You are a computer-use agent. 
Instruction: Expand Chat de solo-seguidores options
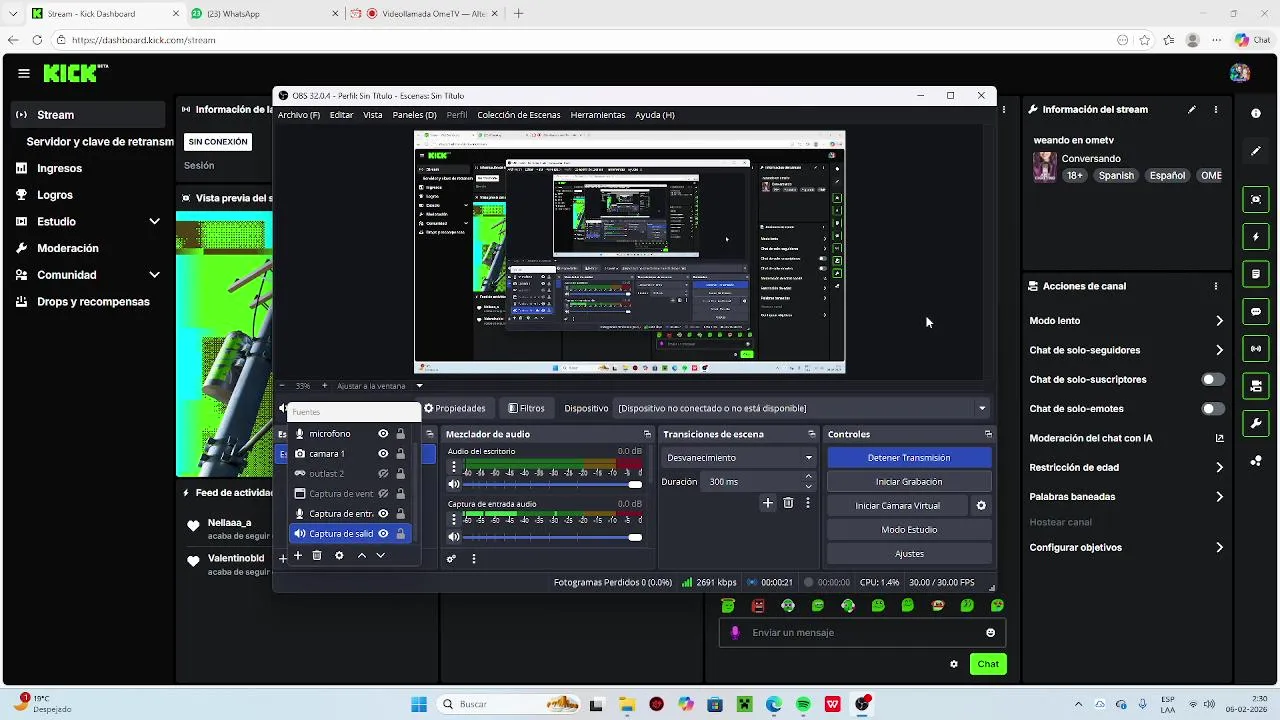(1219, 350)
